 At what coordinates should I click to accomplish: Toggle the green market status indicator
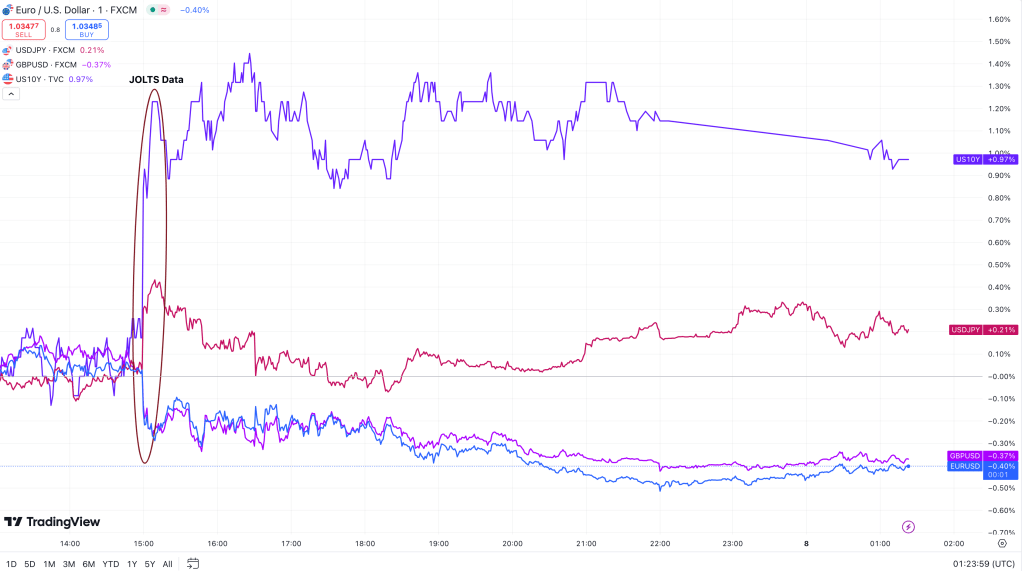[152, 10]
